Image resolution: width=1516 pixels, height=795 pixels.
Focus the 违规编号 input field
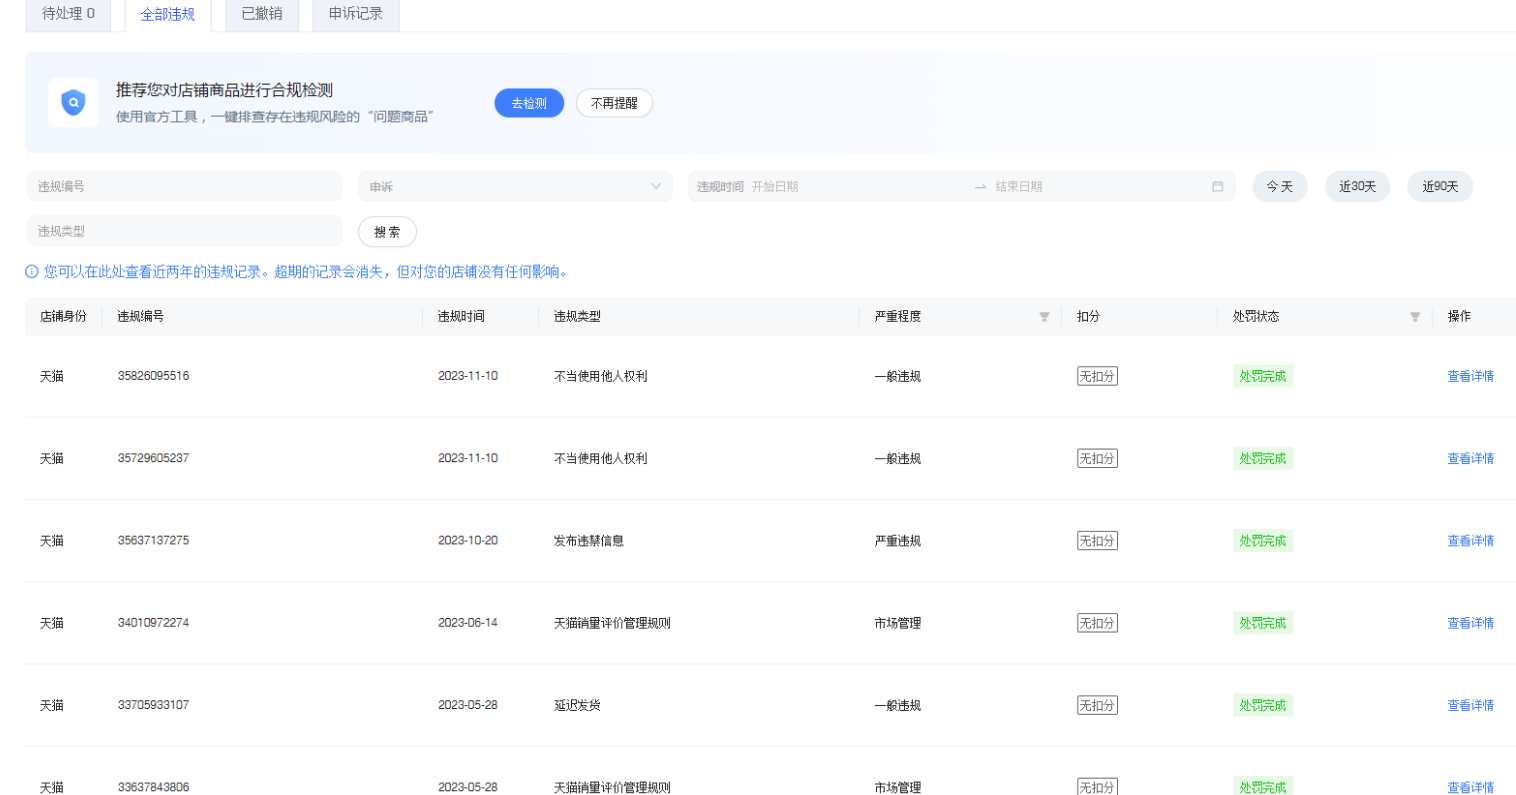click(184, 187)
